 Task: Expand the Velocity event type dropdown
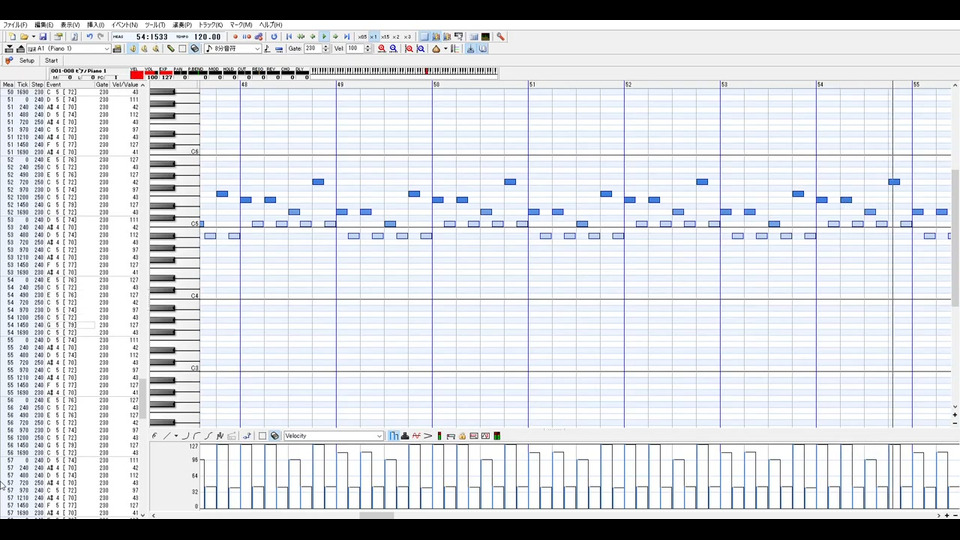pyautogui.click(x=379, y=436)
